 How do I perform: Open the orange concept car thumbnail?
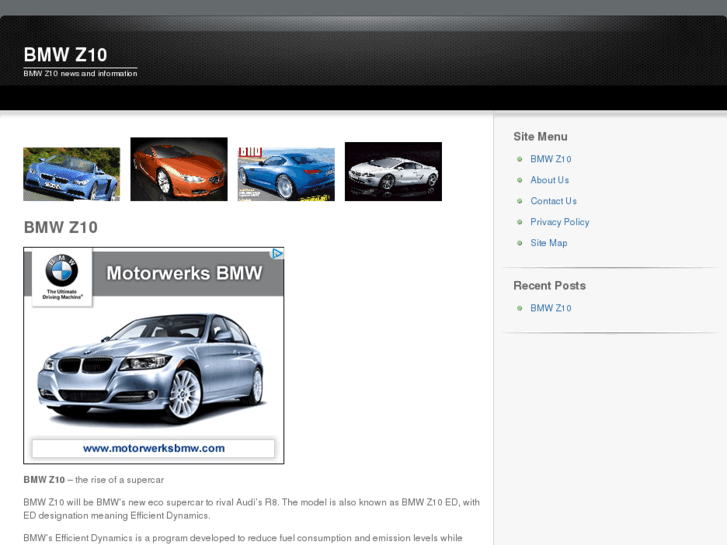179,169
